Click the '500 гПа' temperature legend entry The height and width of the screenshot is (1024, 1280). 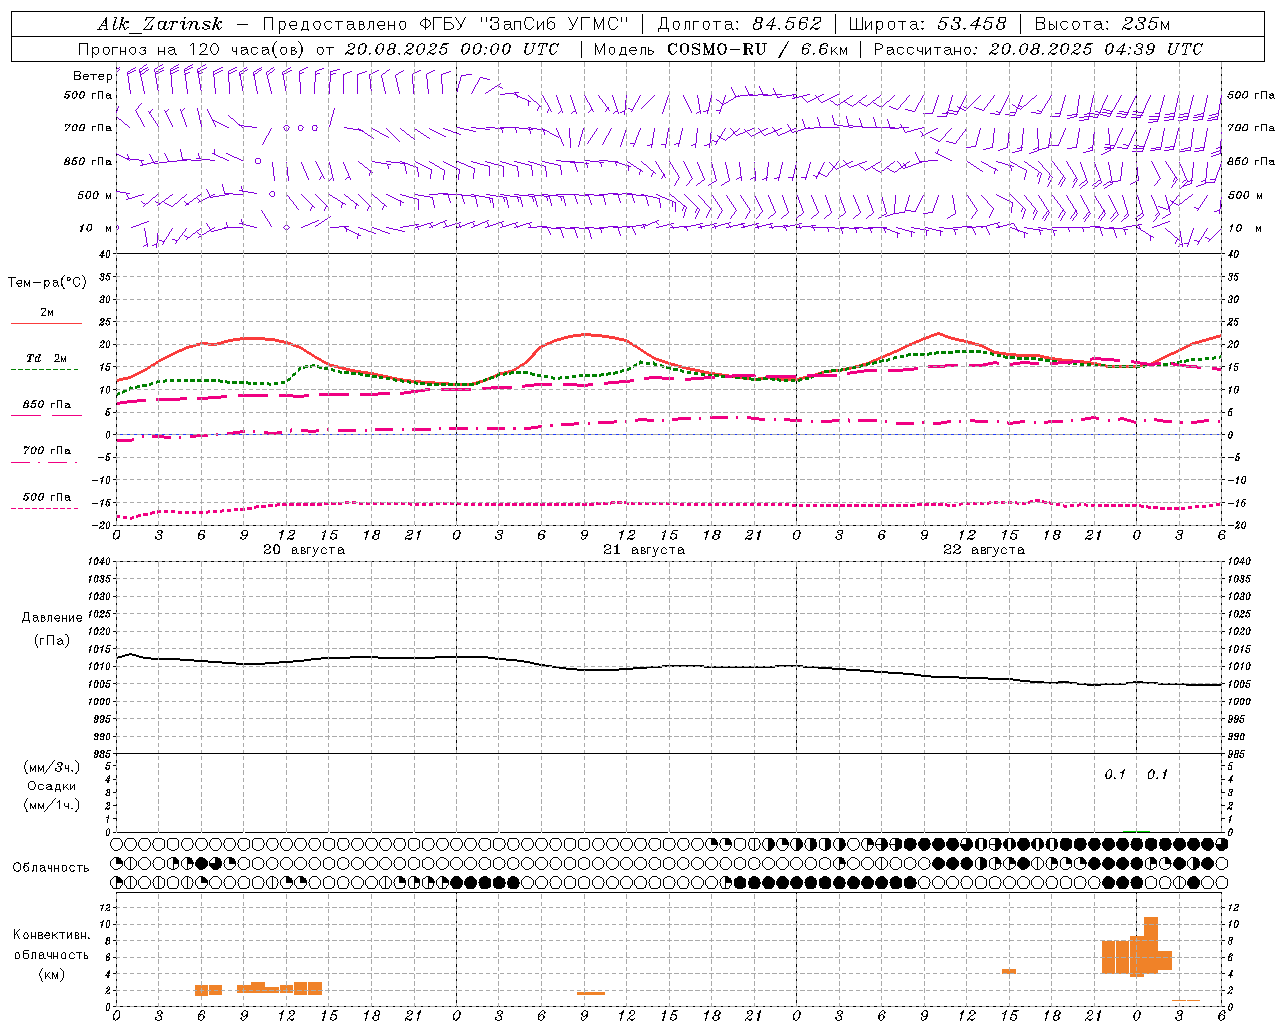pyautogui.click(x=47, y=497)
